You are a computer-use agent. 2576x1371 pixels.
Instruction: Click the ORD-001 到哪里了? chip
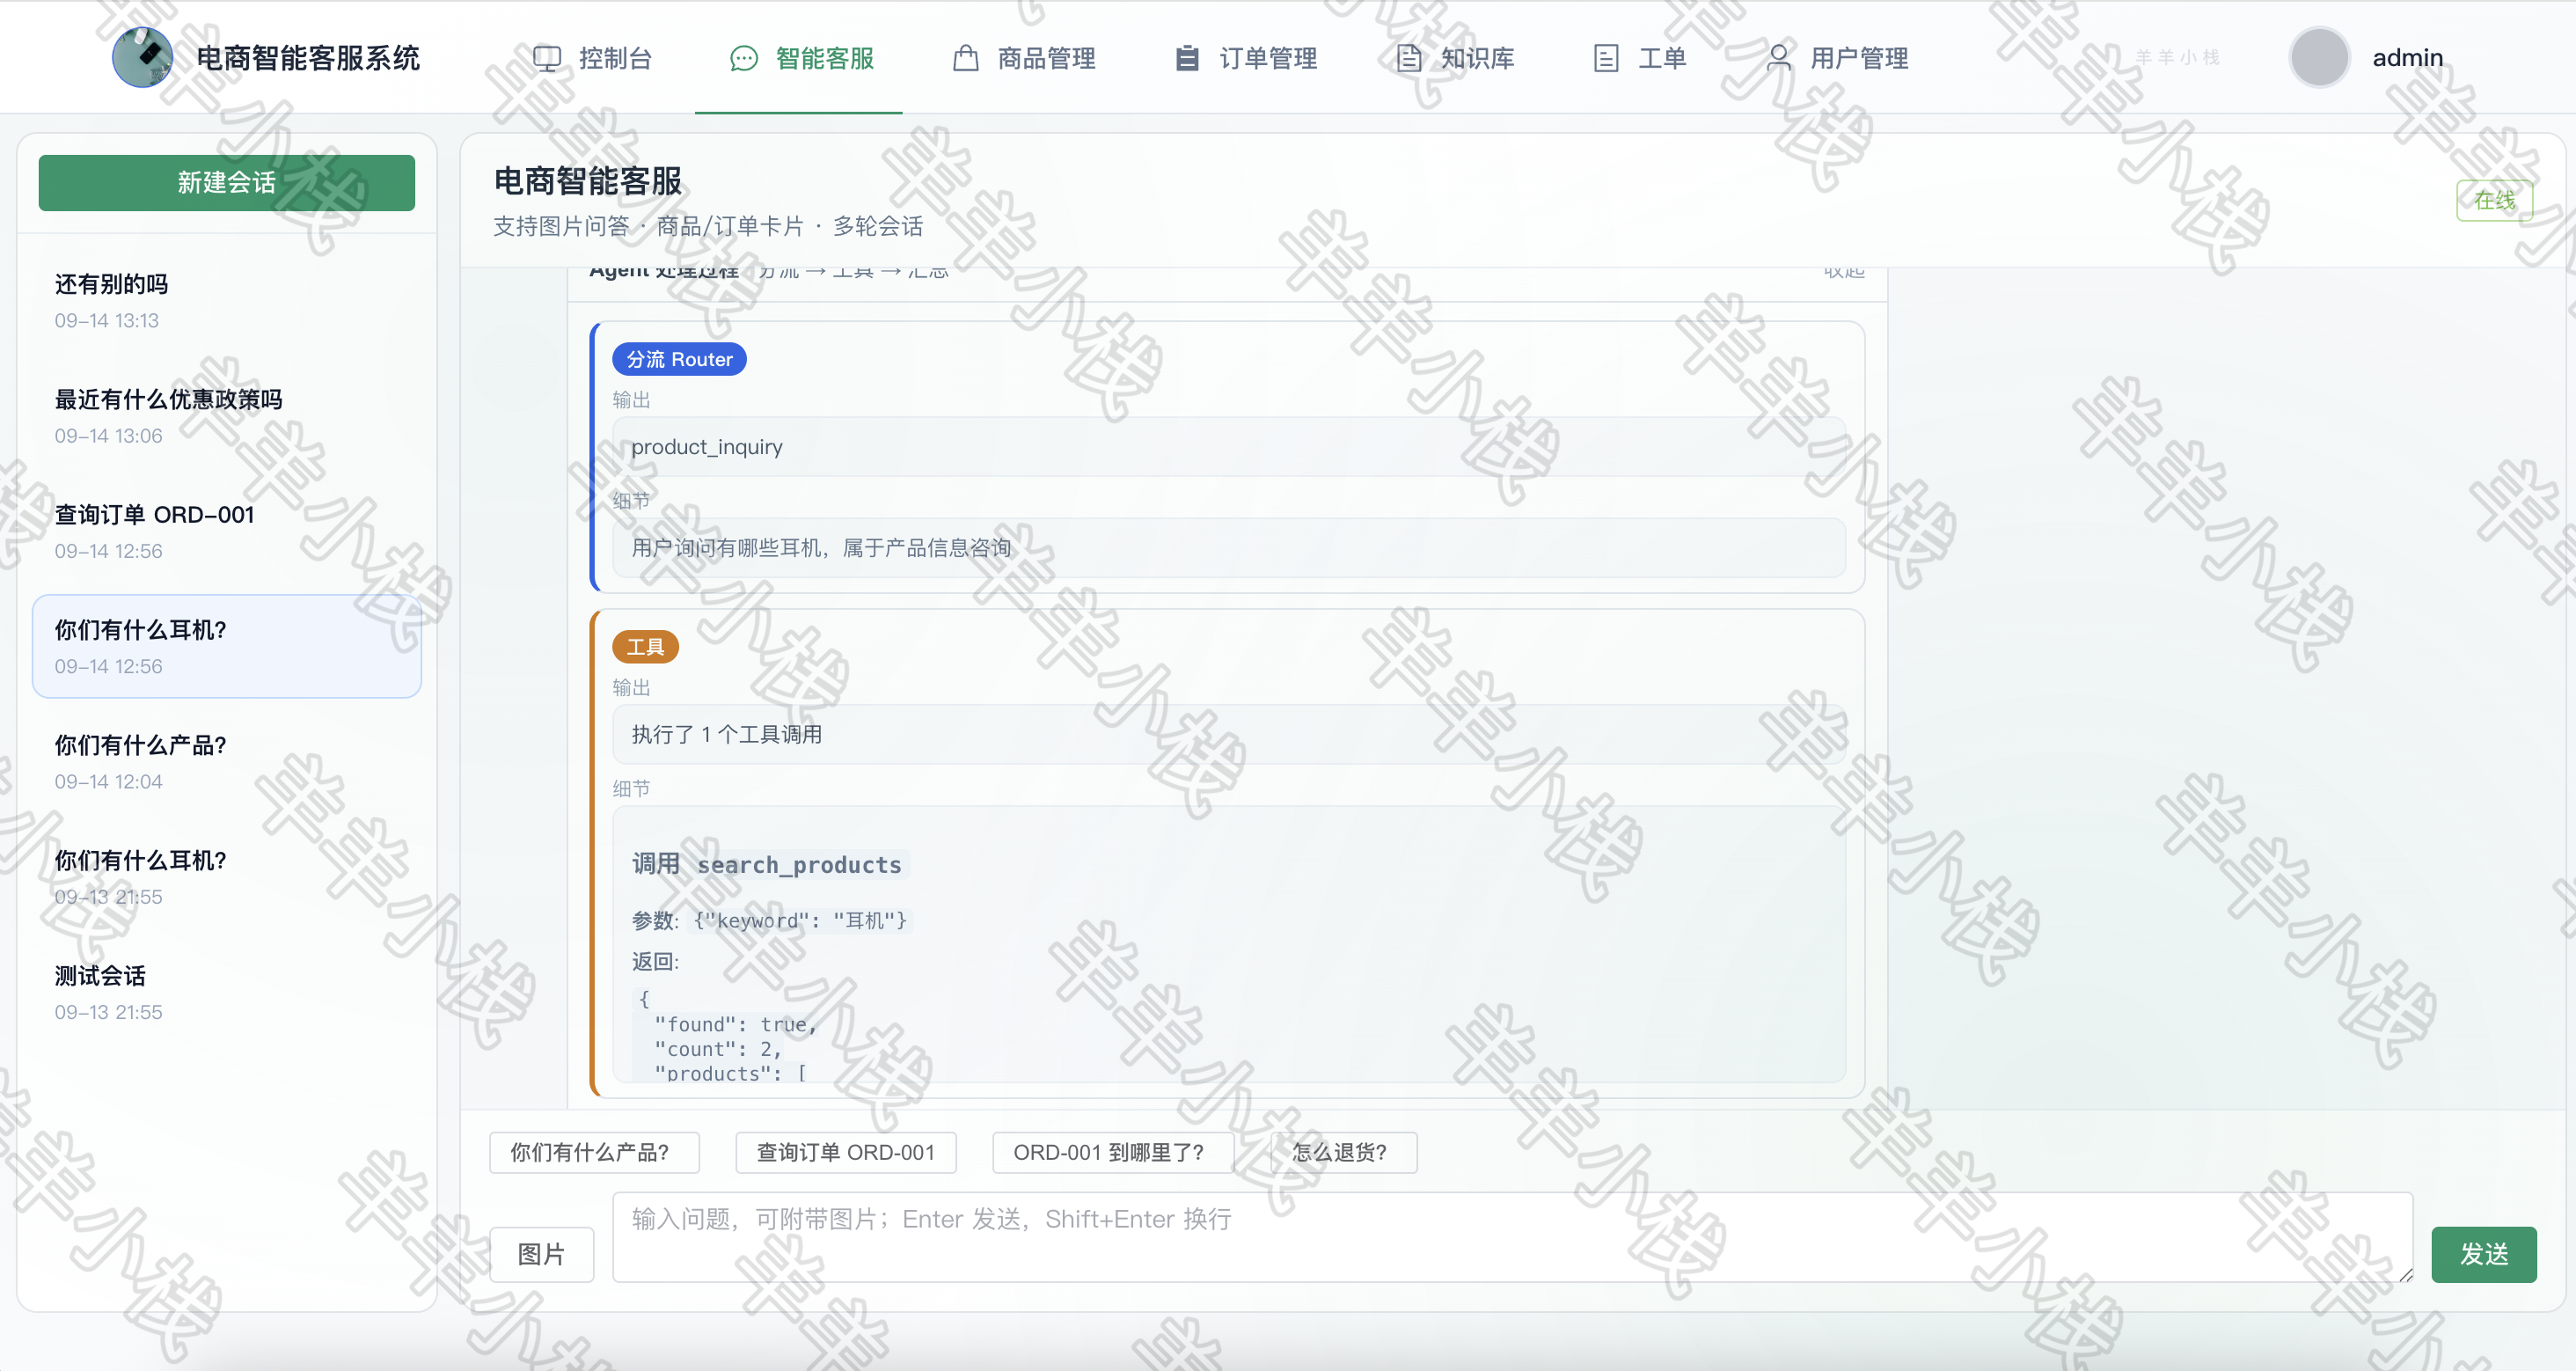tap(1113, 1153)
